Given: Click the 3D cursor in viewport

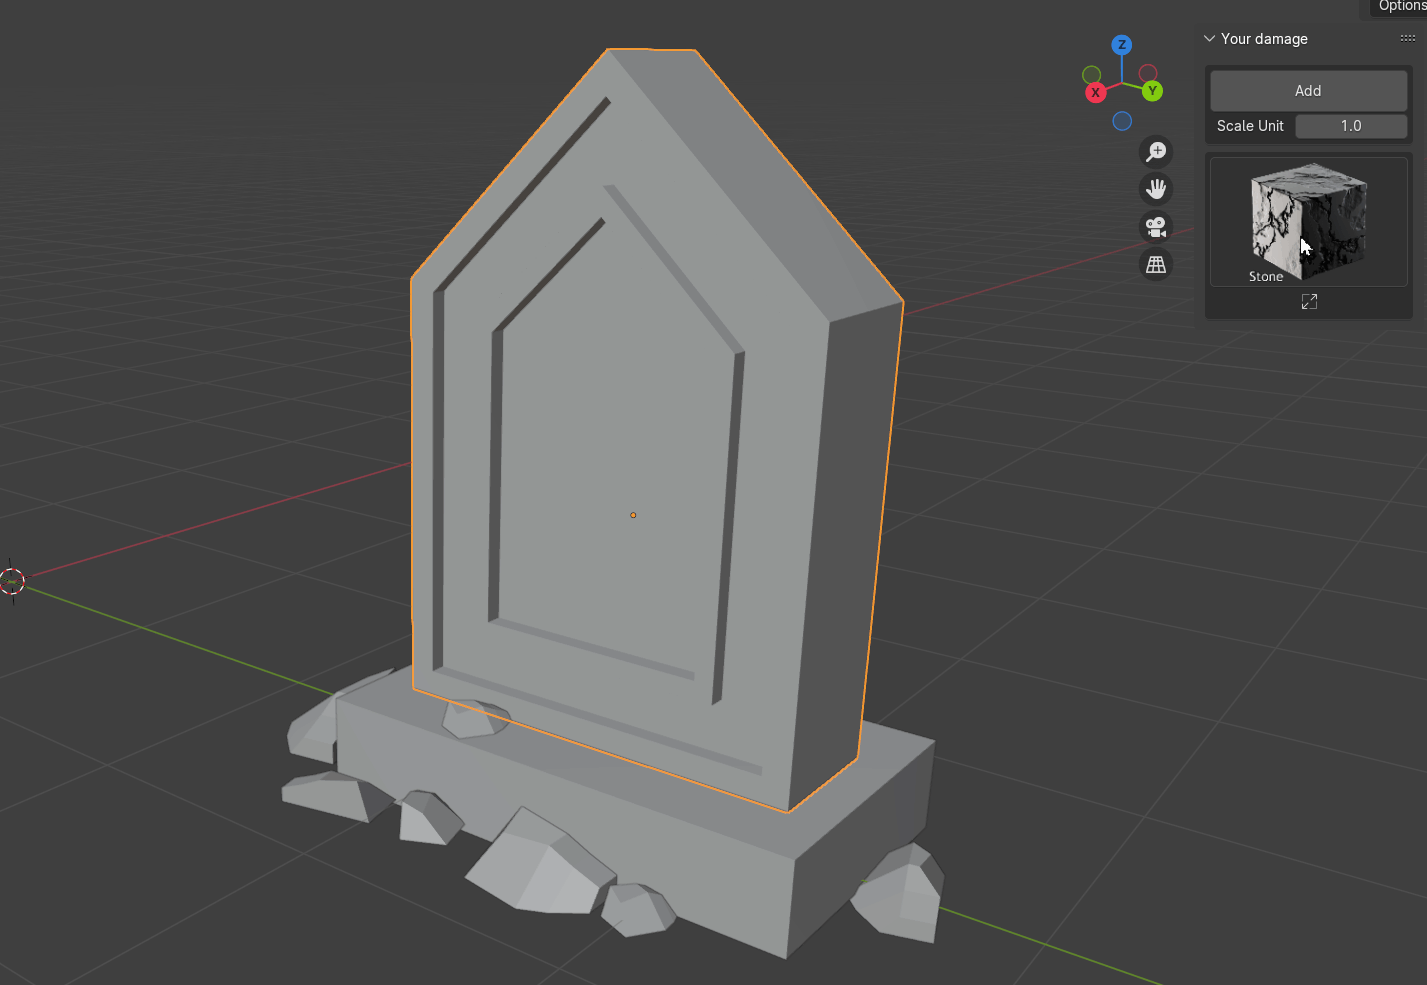Looking at the screenshot, I should point(12,580).
